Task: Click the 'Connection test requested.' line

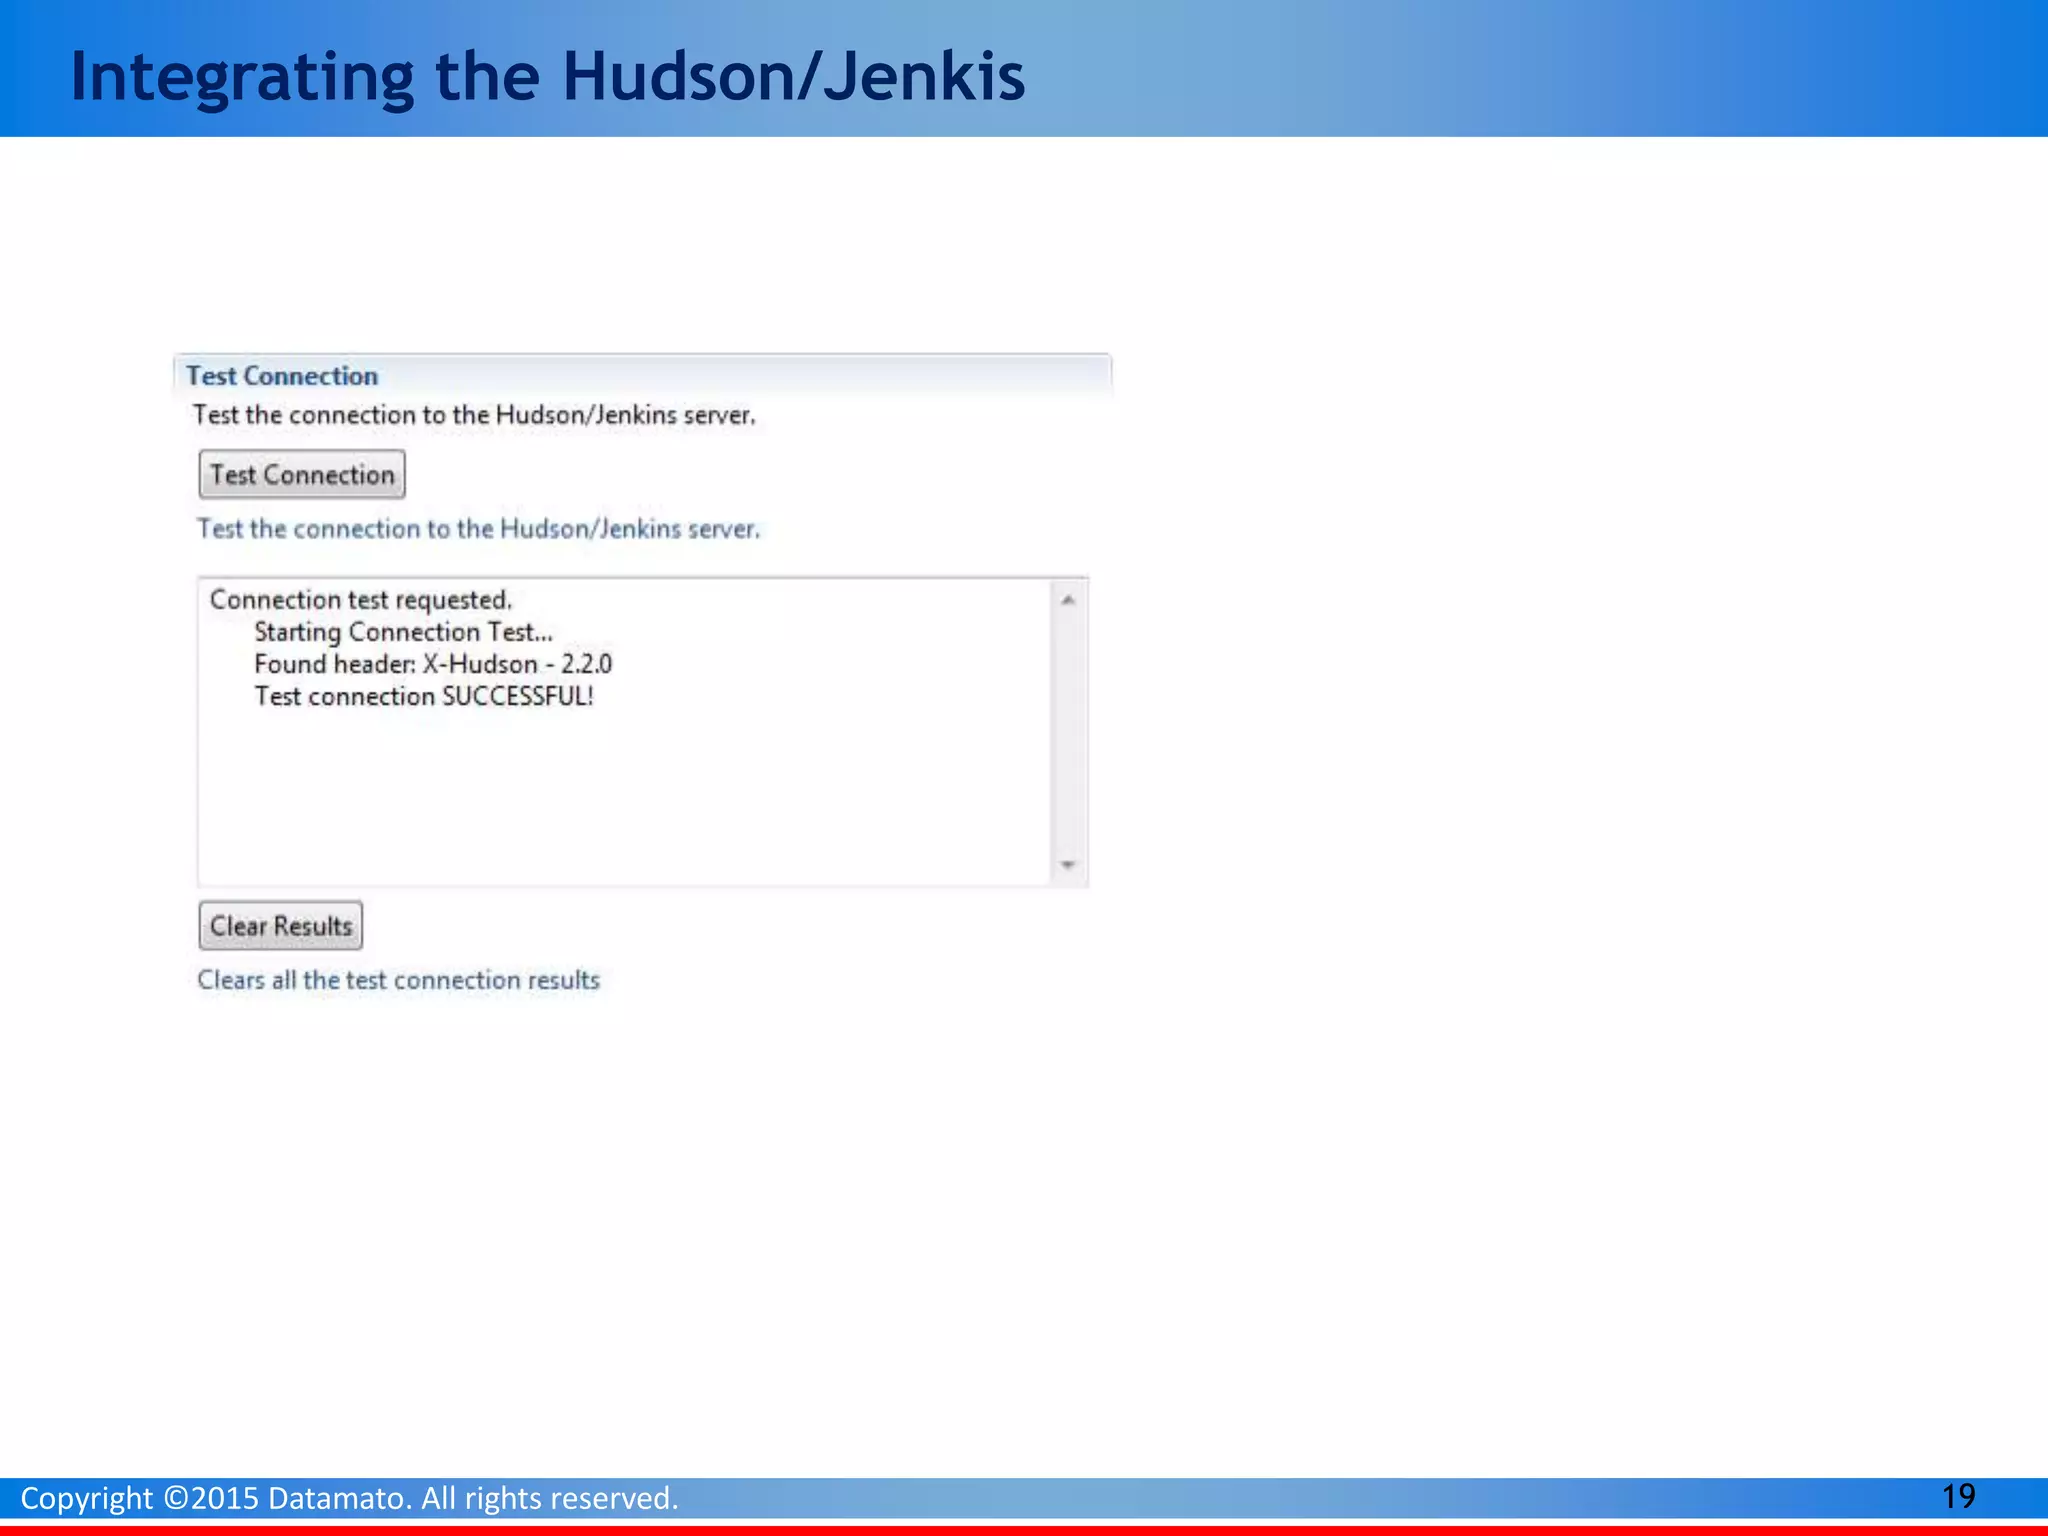Action: 361,600
